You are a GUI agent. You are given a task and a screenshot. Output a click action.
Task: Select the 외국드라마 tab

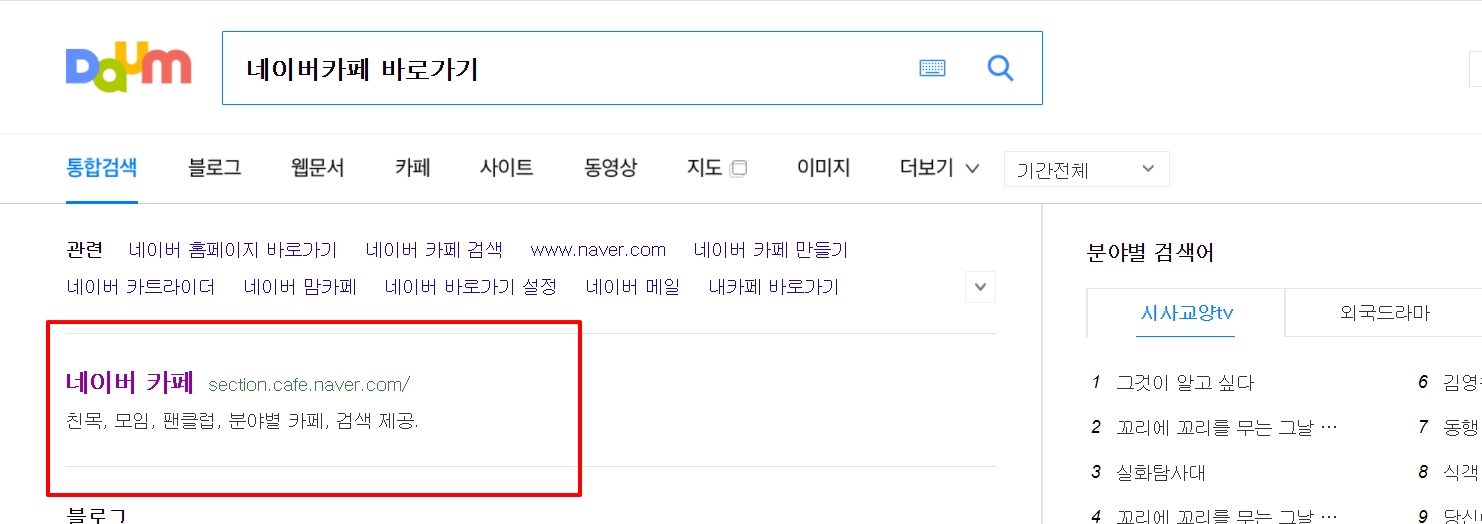click(x=1384, y=313)
